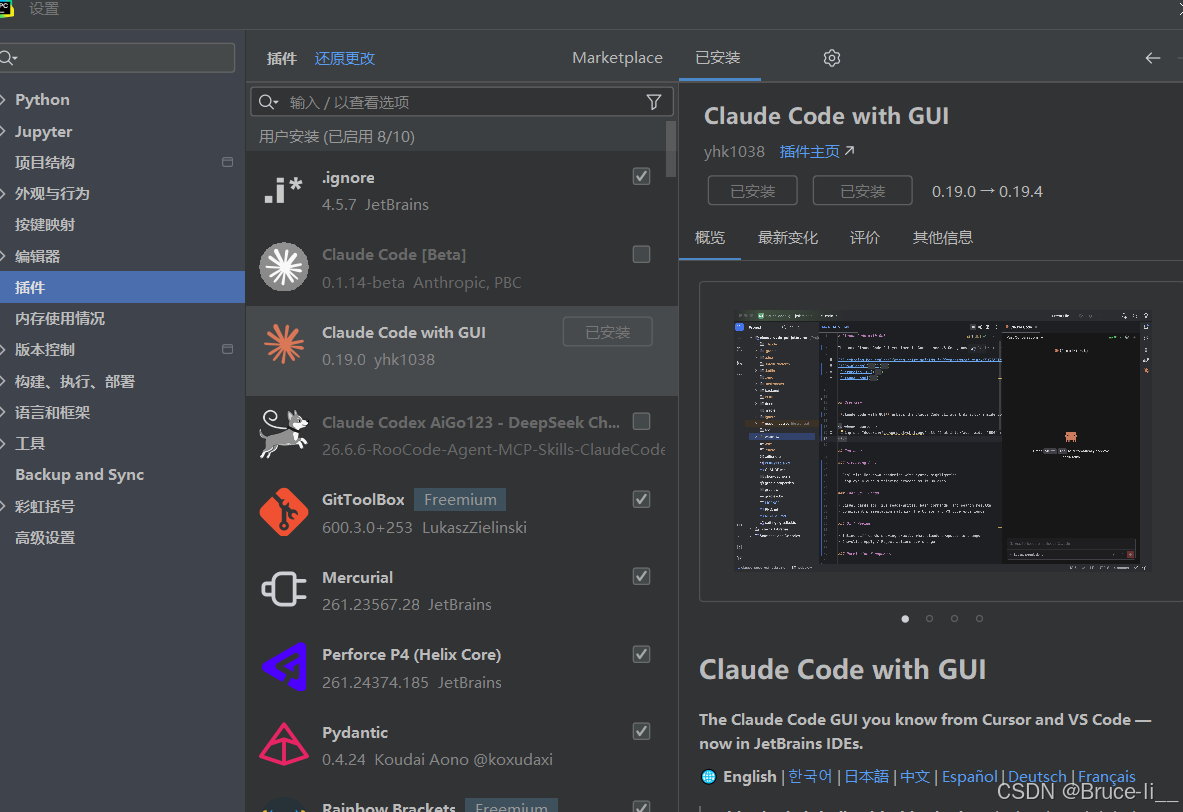Click the GitToolBox plugin icon
This screenshot has height=812, width=1183.
coord(284,512)
